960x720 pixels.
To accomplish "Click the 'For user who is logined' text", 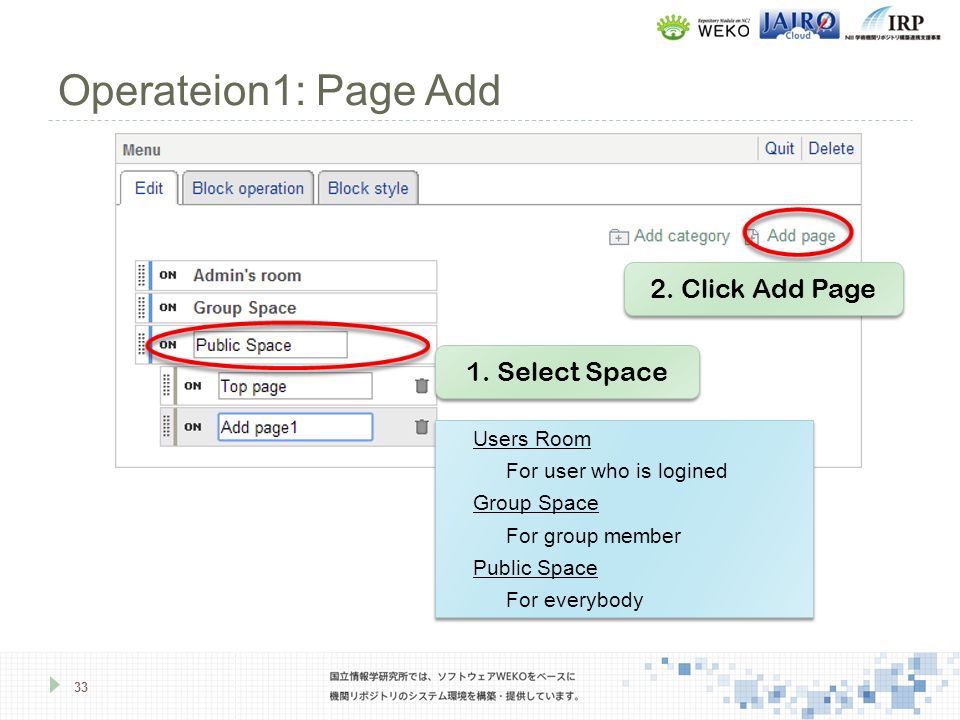I will [617, 471].
